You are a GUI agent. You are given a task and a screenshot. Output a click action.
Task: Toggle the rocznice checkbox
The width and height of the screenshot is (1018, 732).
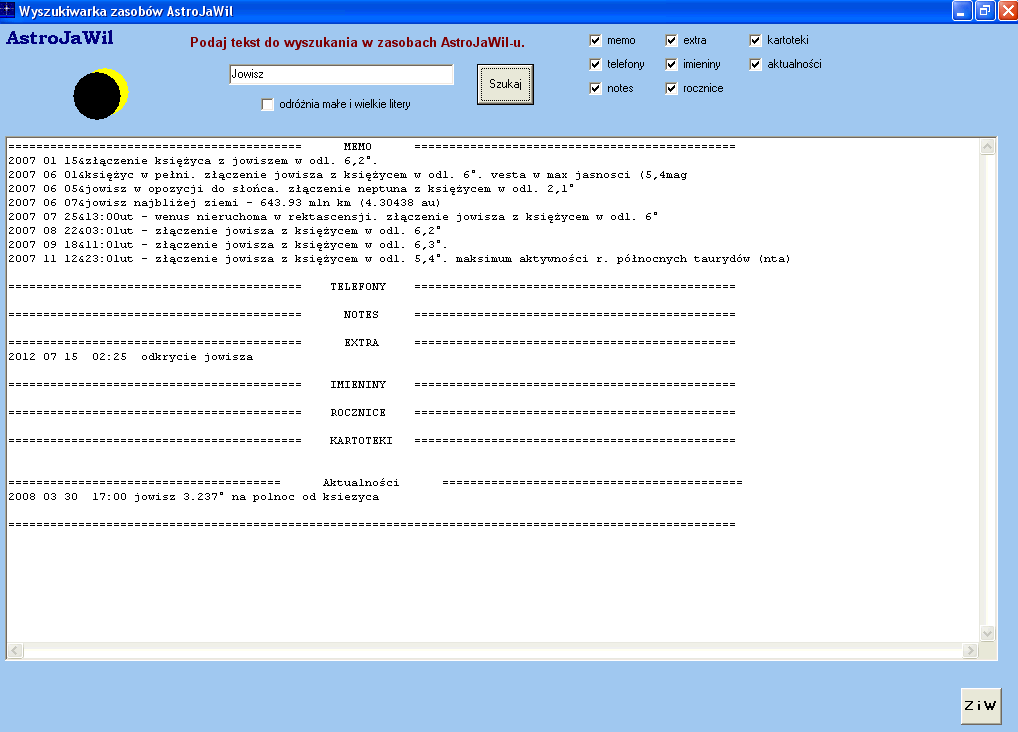(x=671, y=88)
